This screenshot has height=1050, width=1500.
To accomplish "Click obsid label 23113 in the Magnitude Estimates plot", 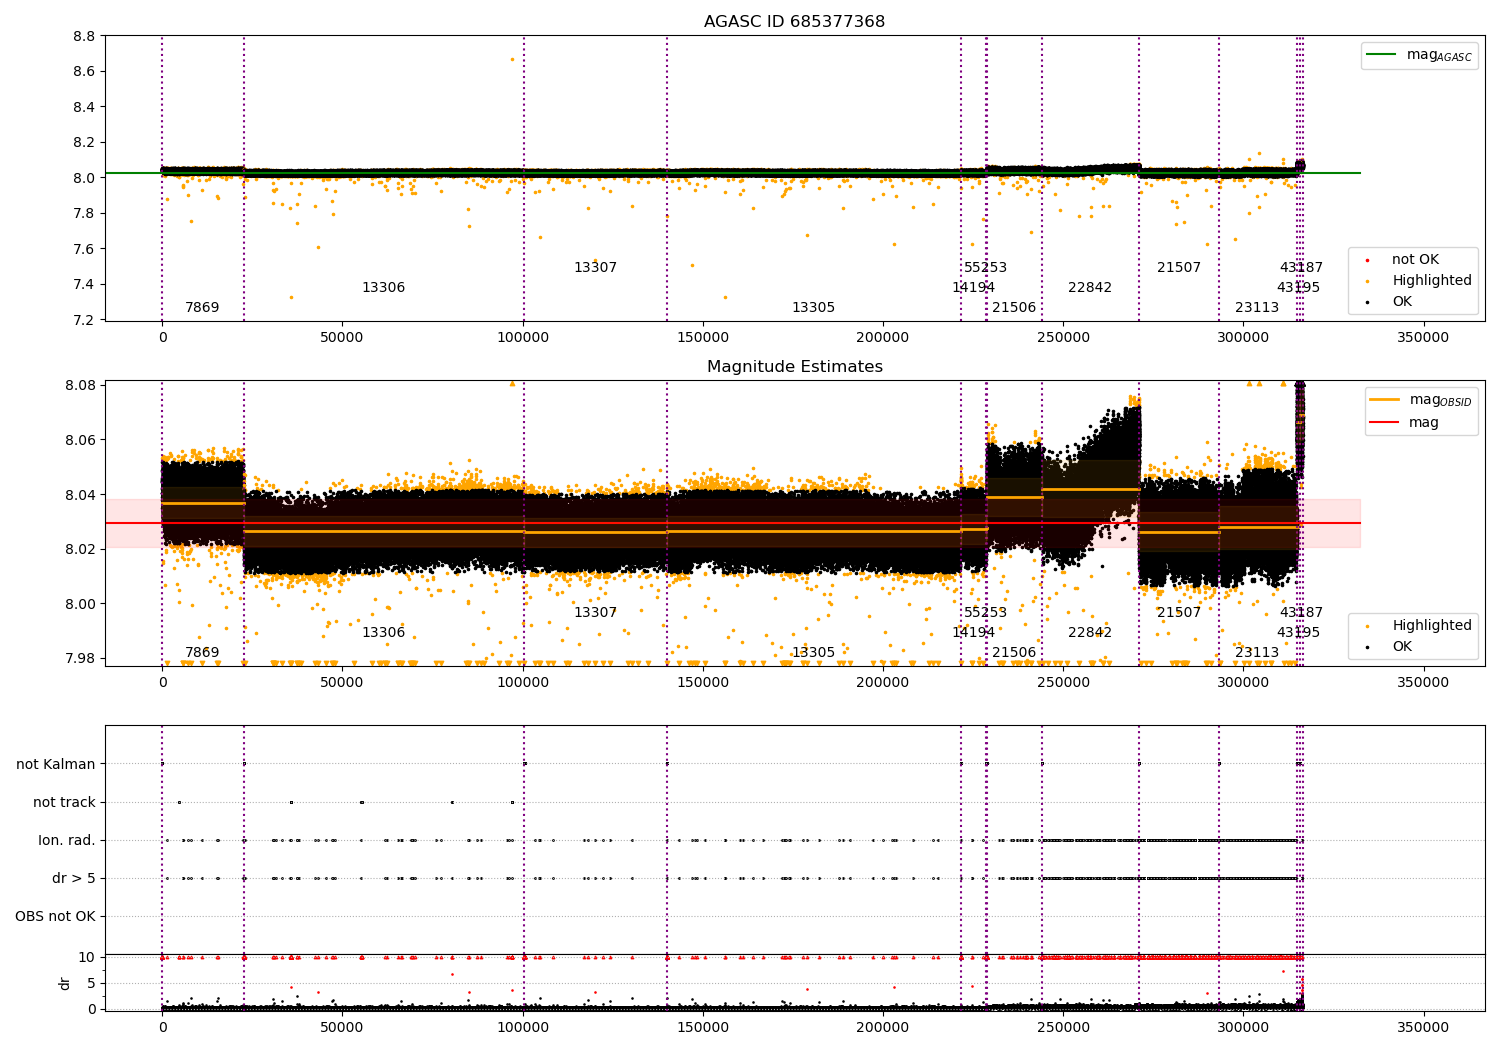I will [1257, 653].
